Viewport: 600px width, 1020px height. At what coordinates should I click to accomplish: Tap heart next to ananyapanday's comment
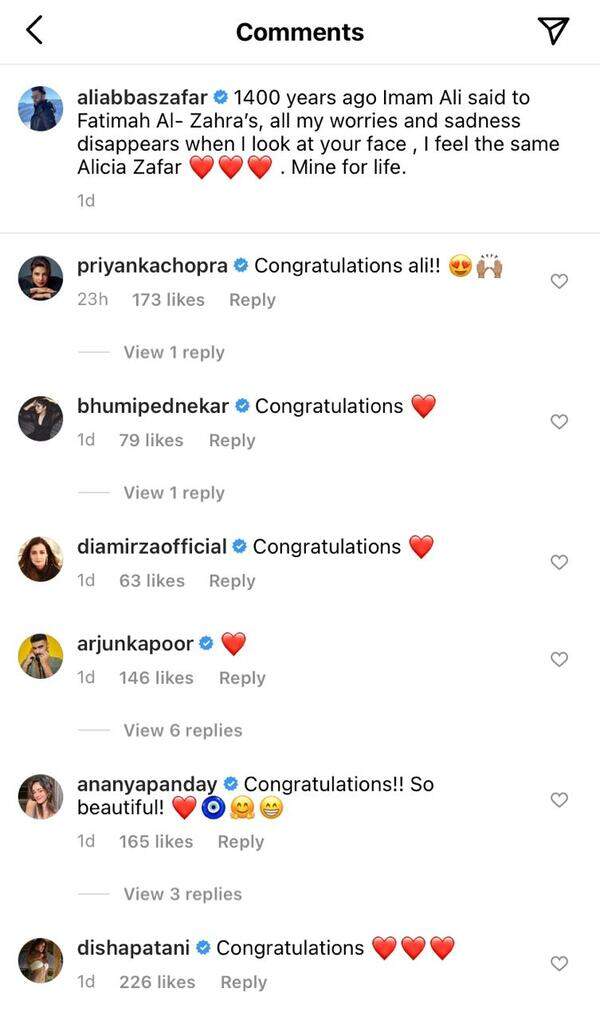560,799
